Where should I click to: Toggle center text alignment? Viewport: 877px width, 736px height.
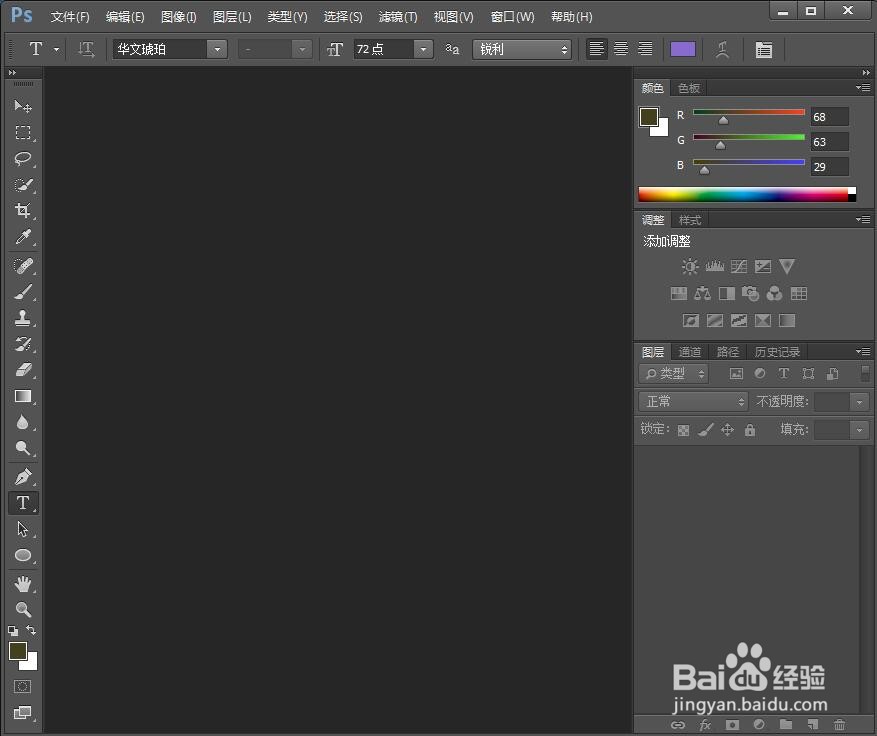pyautogui.click(x=621, y=49)
